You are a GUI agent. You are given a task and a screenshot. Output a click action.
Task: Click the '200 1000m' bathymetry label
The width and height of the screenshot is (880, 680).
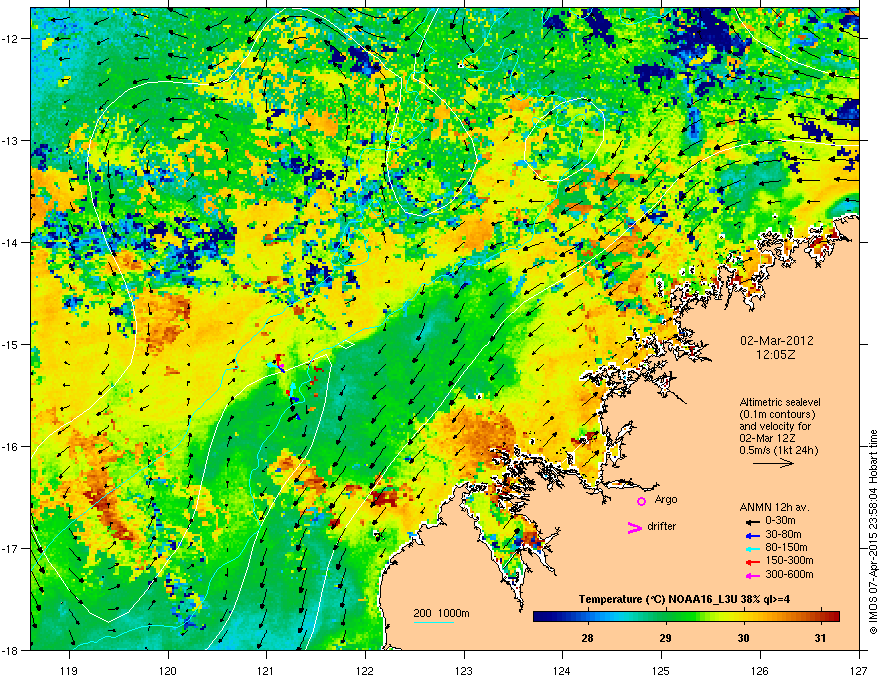[x=441, y=613]
